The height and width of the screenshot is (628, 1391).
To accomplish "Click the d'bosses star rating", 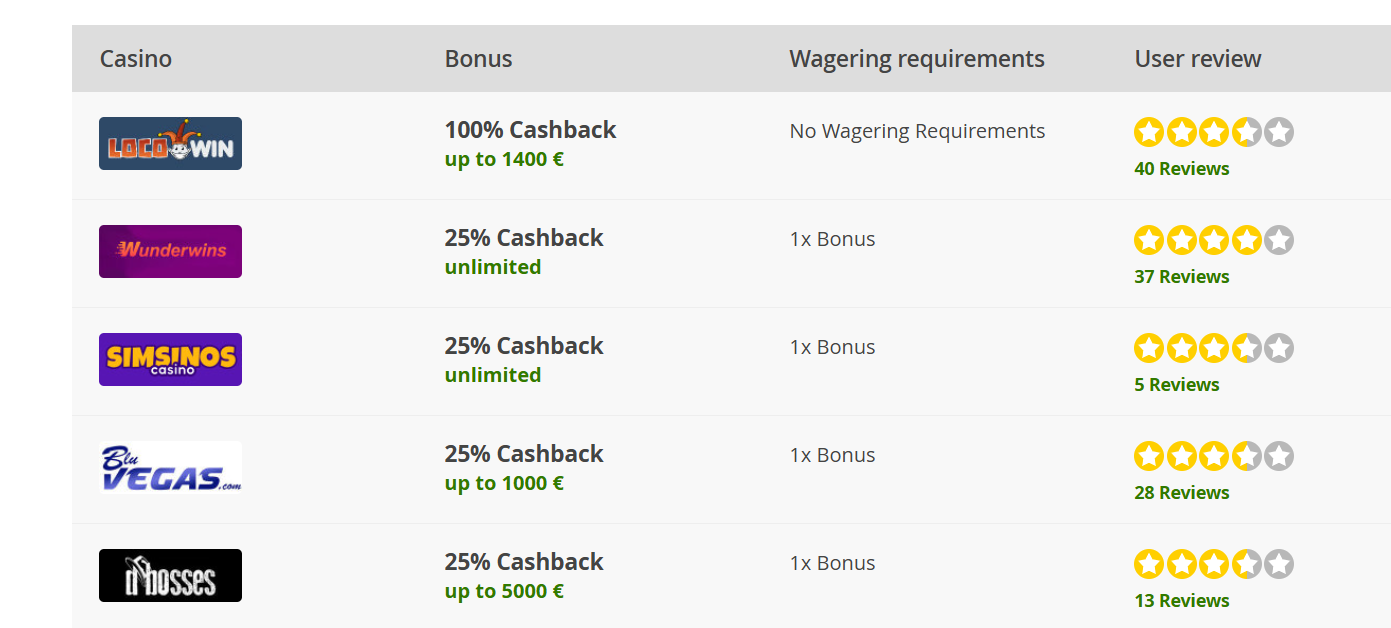I will click(x=1214, y=564).
